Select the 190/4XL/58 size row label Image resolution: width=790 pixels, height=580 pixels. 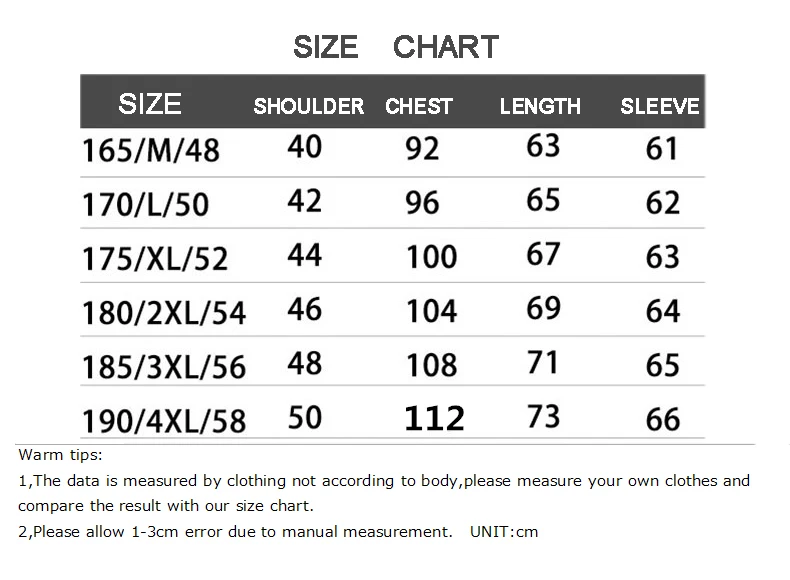[x=164, y=420]
